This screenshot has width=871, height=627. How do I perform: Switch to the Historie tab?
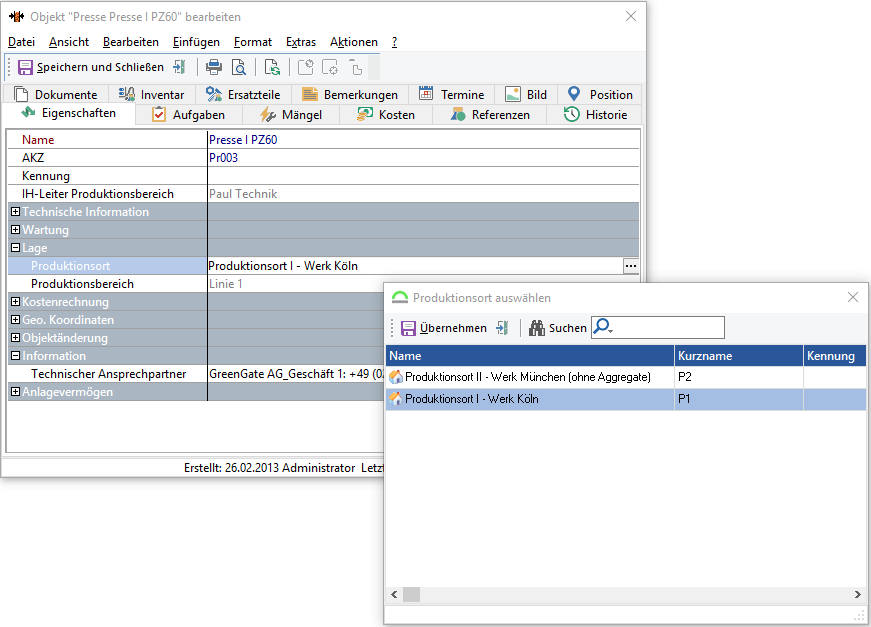click(x=595, y=115)
